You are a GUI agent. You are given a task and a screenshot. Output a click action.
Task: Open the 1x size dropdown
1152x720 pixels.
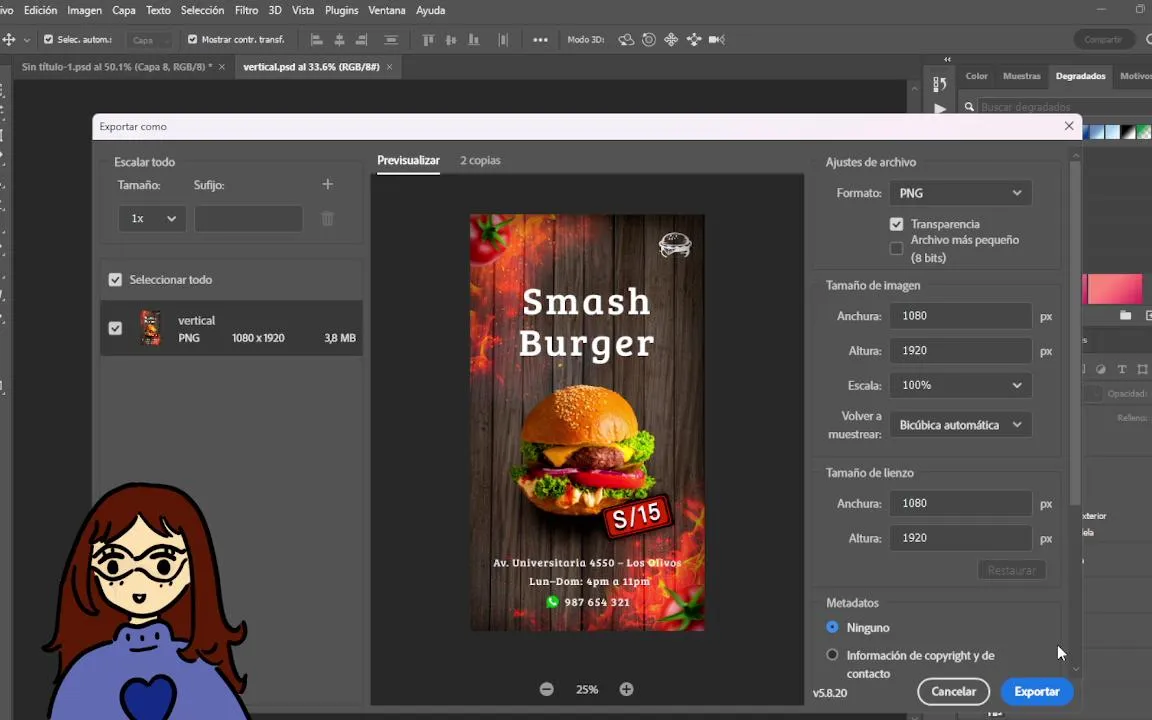point(152,219)
